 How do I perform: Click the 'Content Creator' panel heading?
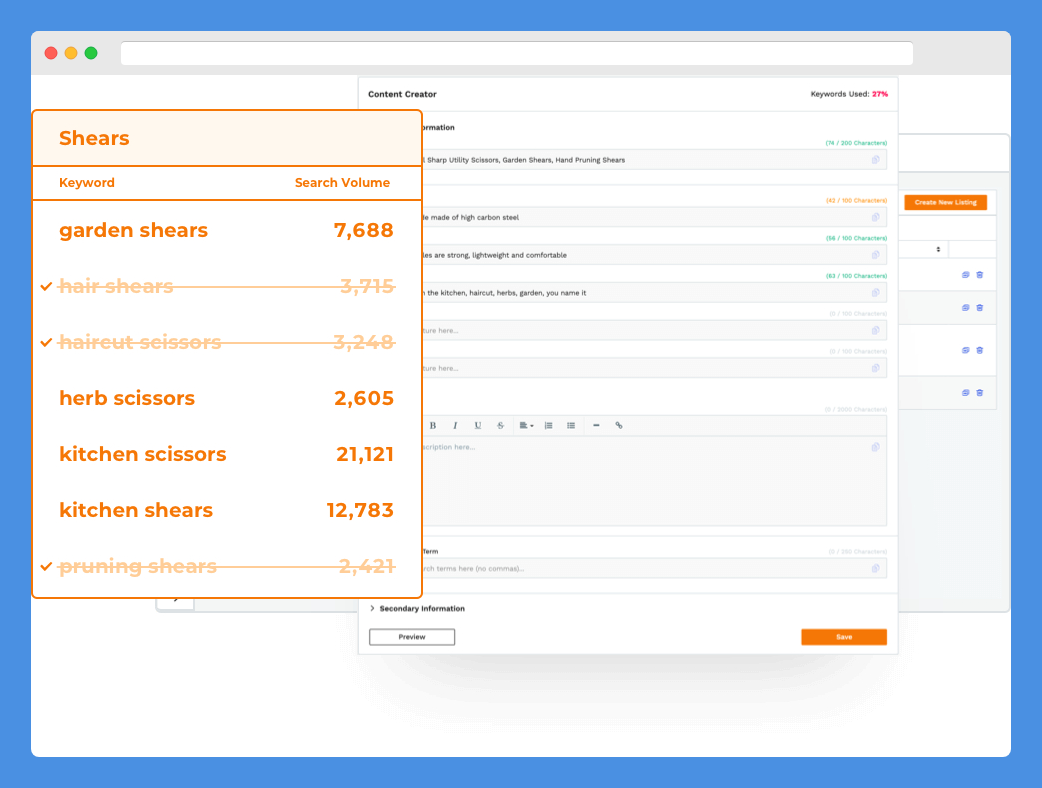click(402, 94)
